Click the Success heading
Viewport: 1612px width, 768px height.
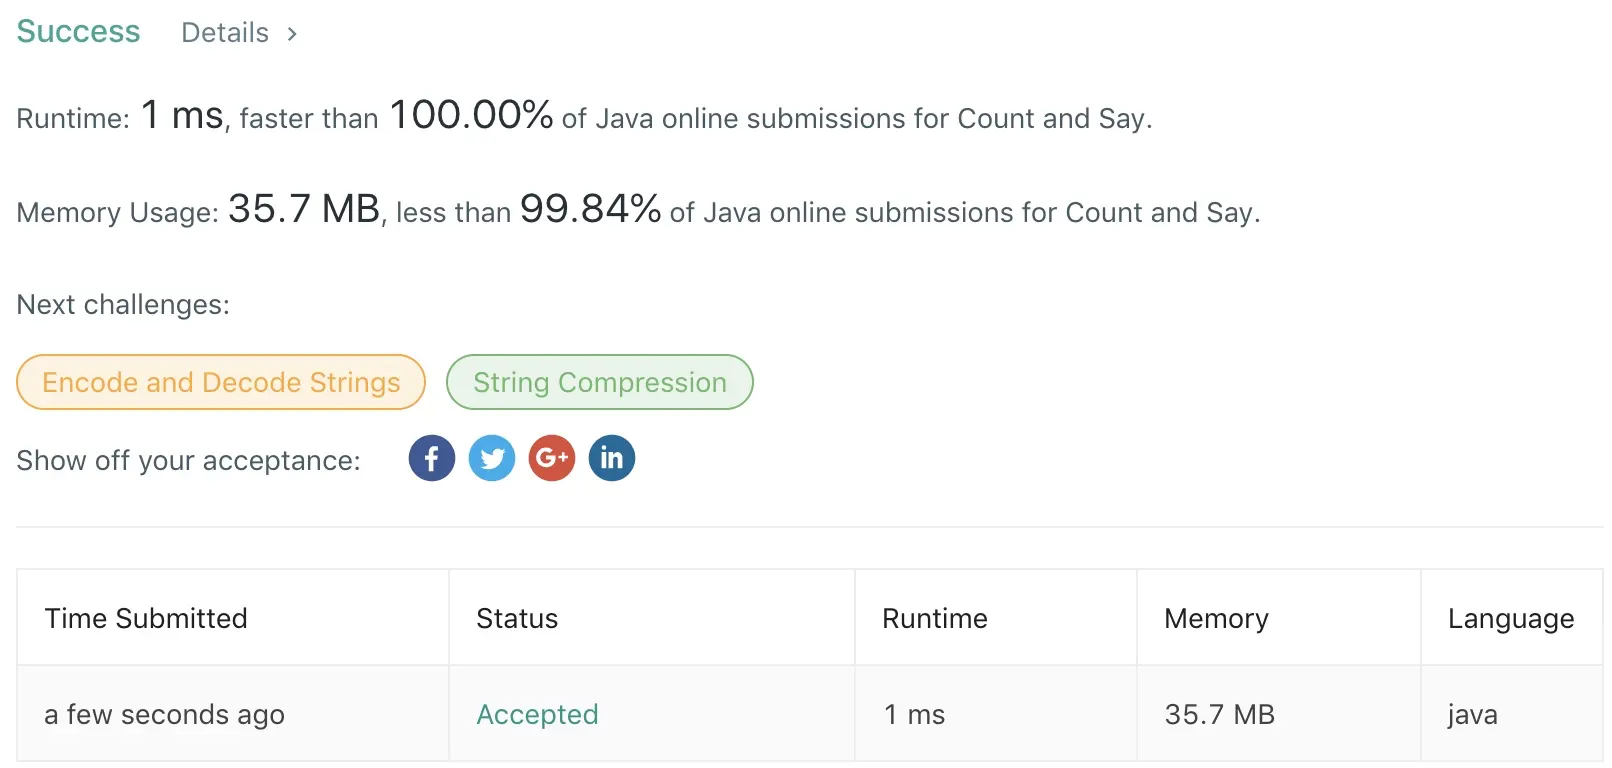pos(78,32)
